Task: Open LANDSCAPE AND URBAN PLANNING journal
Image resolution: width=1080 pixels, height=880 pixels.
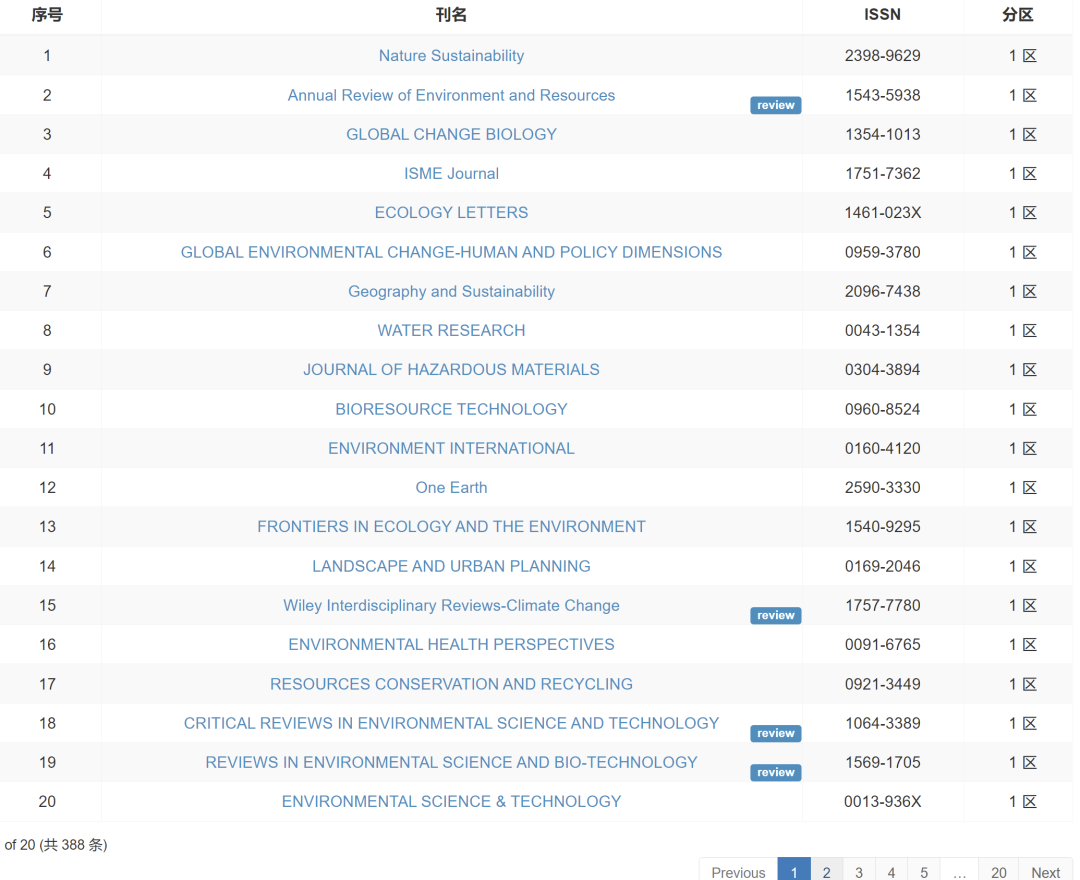Action: point(451,566)
